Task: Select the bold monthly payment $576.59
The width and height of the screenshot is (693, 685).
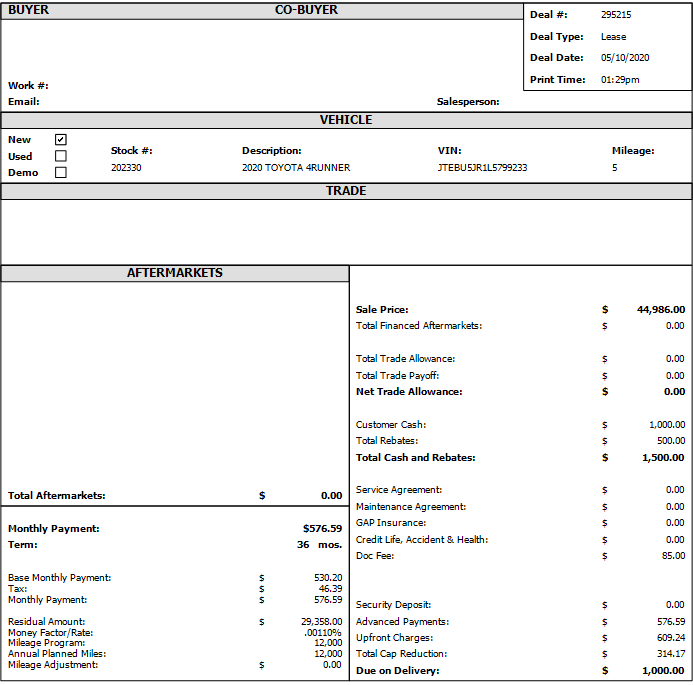Action: pos(322,528)
